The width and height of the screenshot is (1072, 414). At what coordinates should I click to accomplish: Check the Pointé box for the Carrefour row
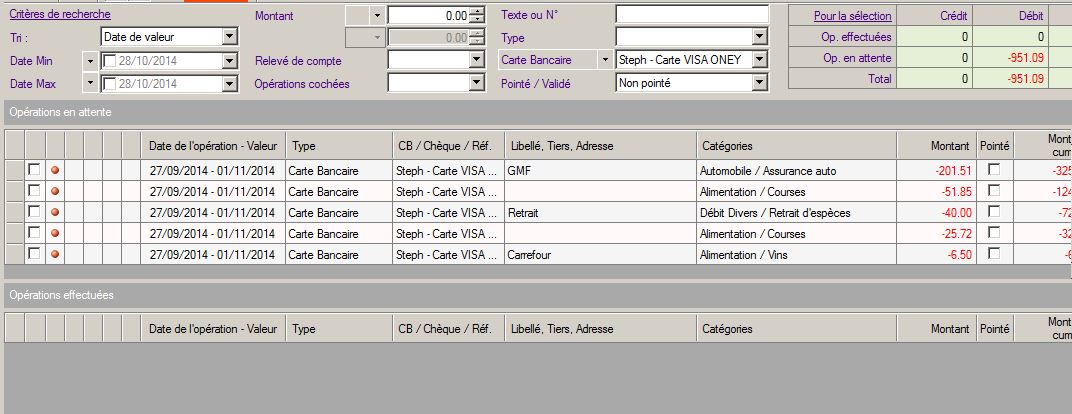point(993,254)
